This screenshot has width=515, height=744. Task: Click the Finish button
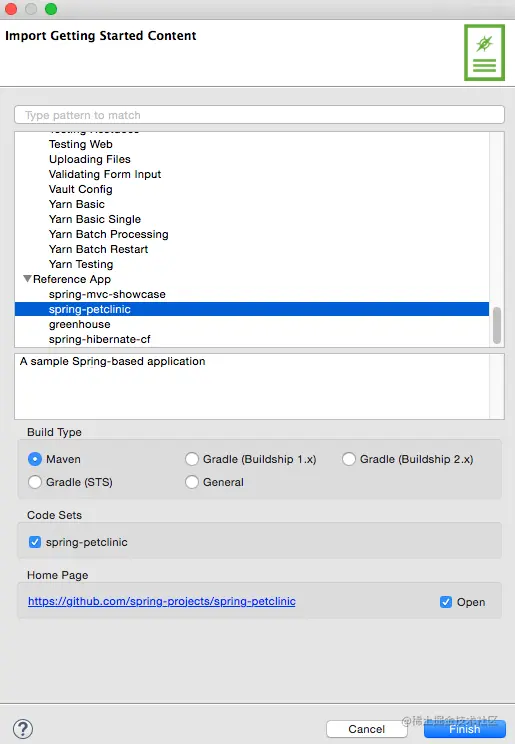pyautogui.click(x=465, y=729)
